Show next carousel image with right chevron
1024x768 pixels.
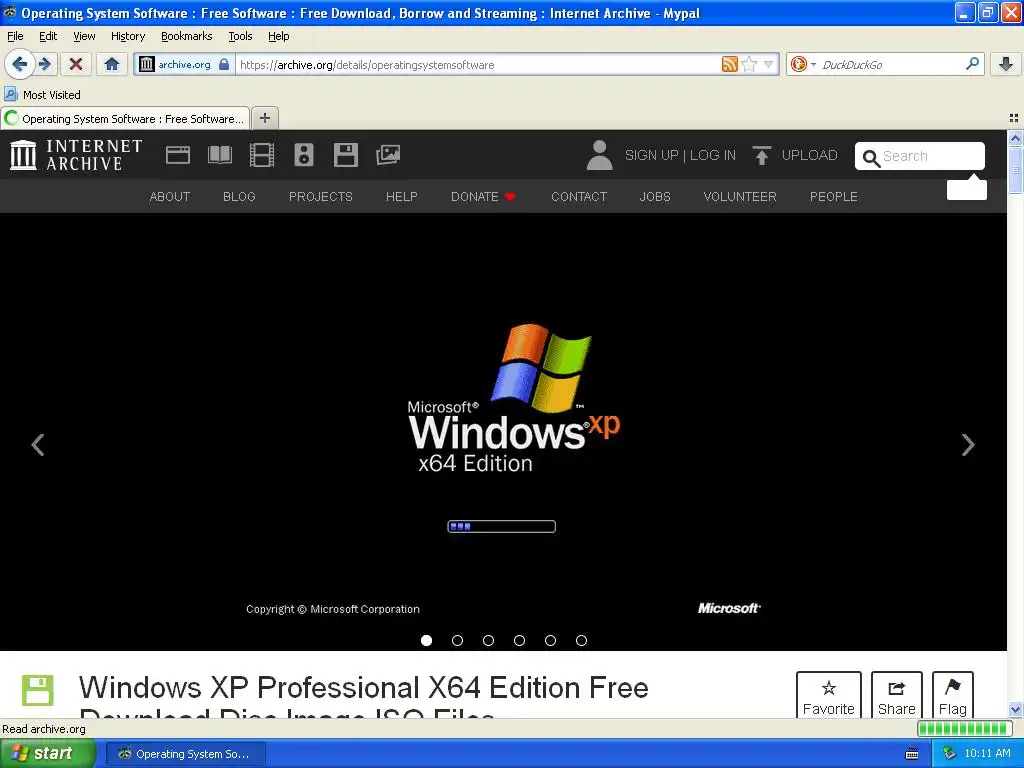(x=968, y=445)
